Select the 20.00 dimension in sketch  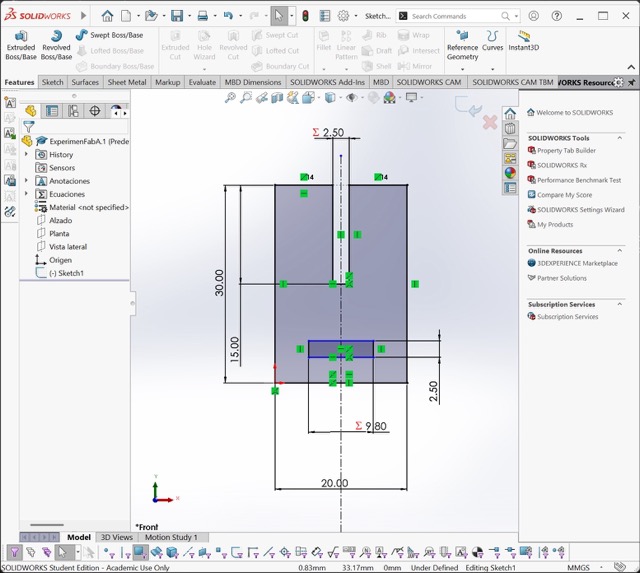point(334,483)
